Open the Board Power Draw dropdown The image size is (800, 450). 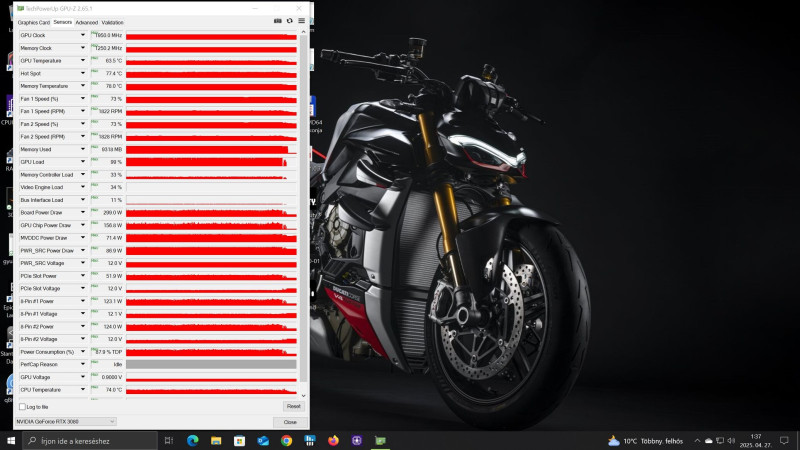pyautogui.click(x=83, y=212)
